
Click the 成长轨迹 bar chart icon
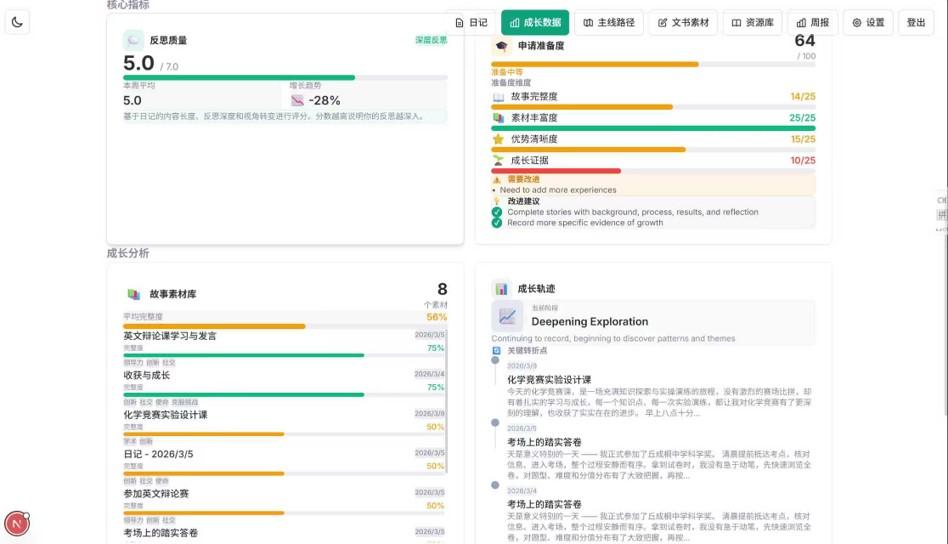click(x=501, y=289)
